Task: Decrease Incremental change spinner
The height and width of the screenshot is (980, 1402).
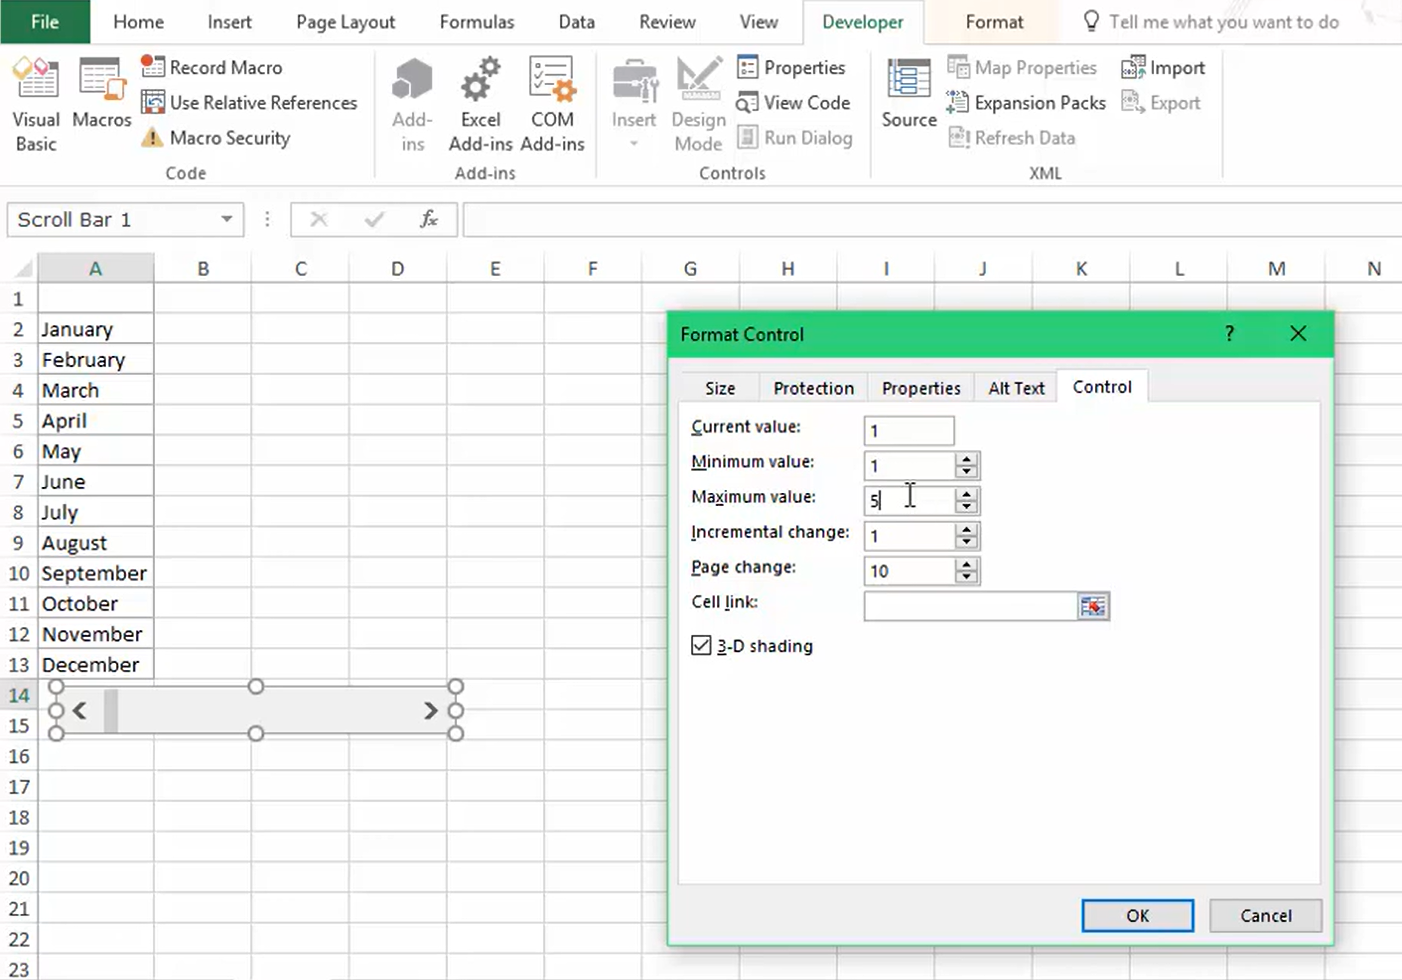Action: click(x=966, y=543)
